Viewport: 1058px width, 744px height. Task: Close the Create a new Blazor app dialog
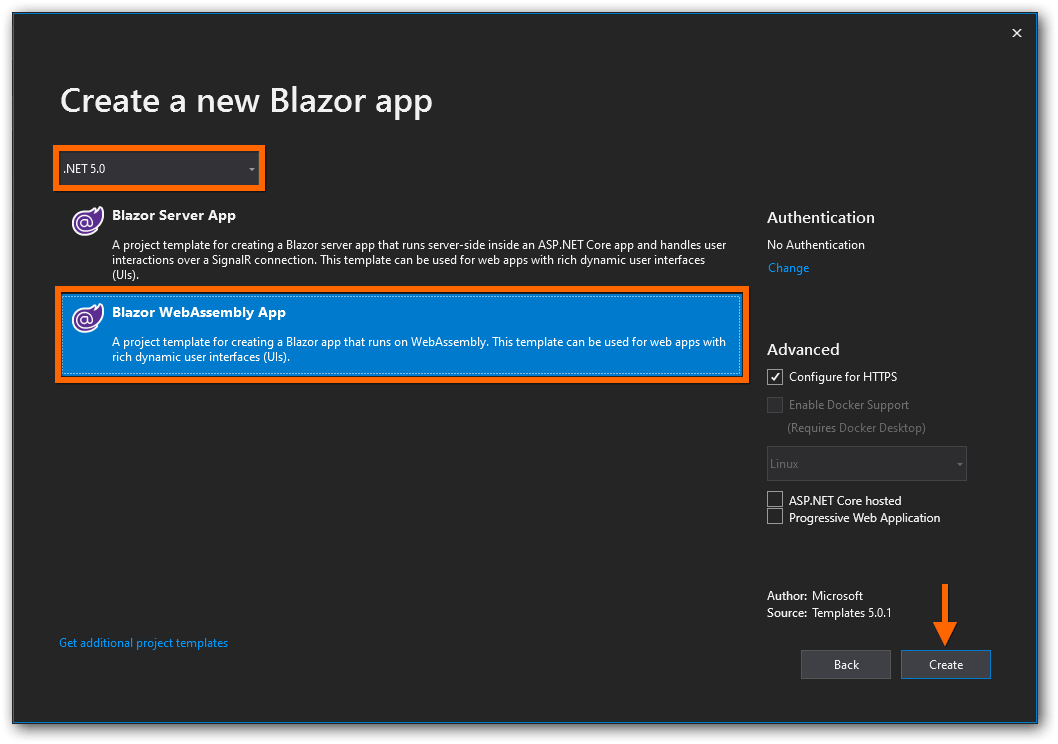(x=1017, y=33)
